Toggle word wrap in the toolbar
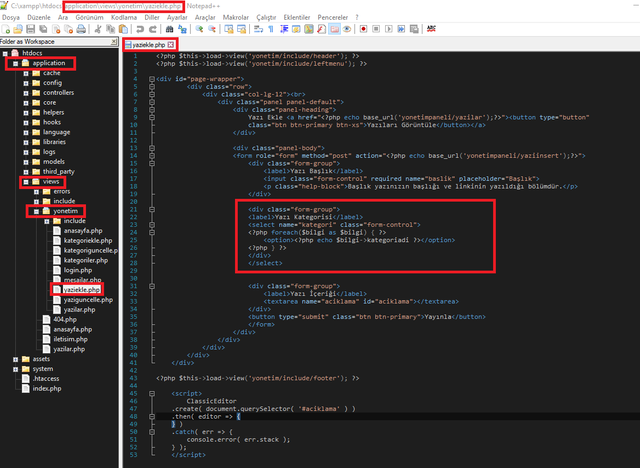The image size is (640, 468). click(x=258, y=29)
